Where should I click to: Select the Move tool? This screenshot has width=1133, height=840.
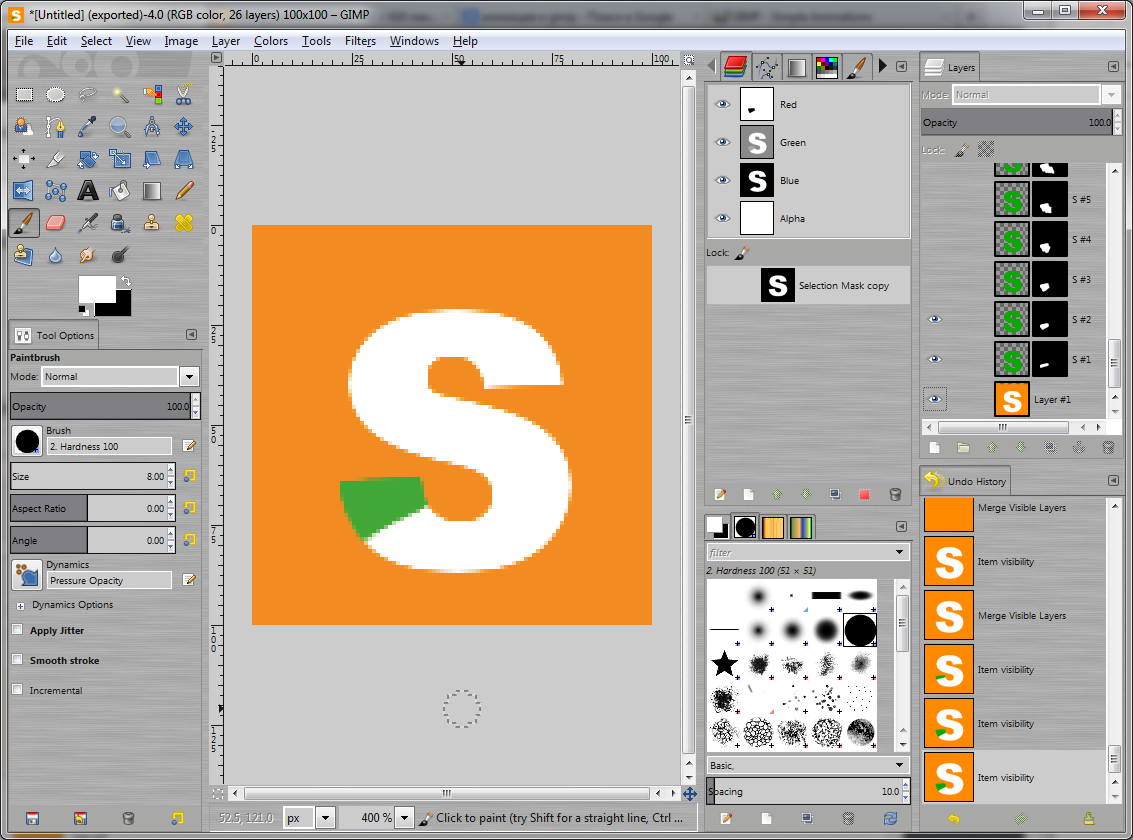click(184, 127)
